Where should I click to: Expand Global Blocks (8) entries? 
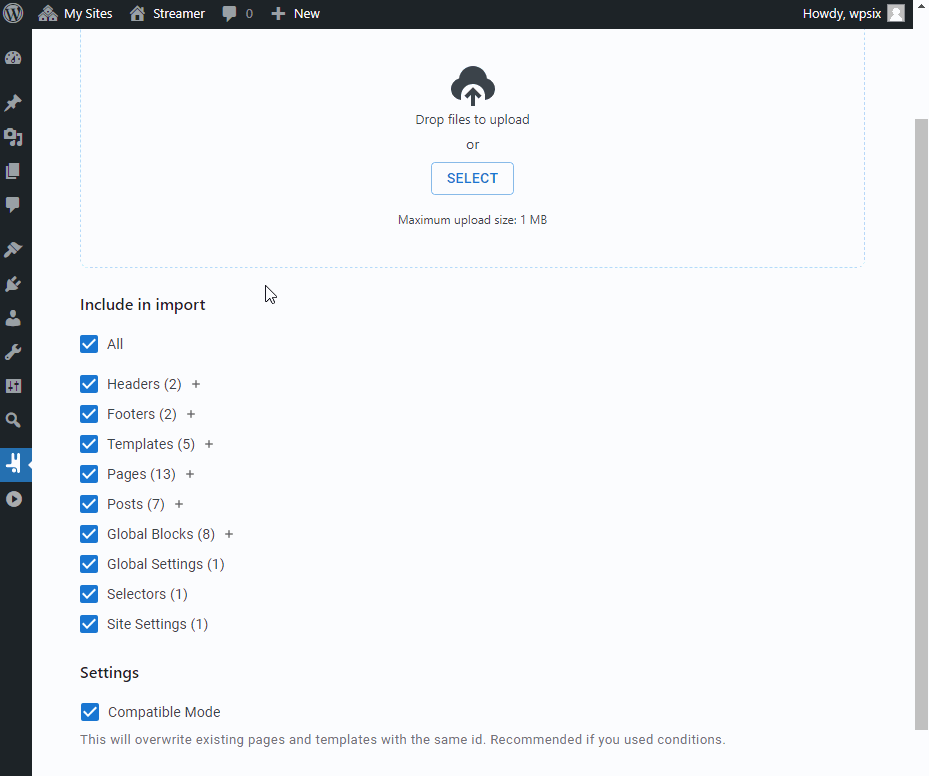[x=228, y=534]
